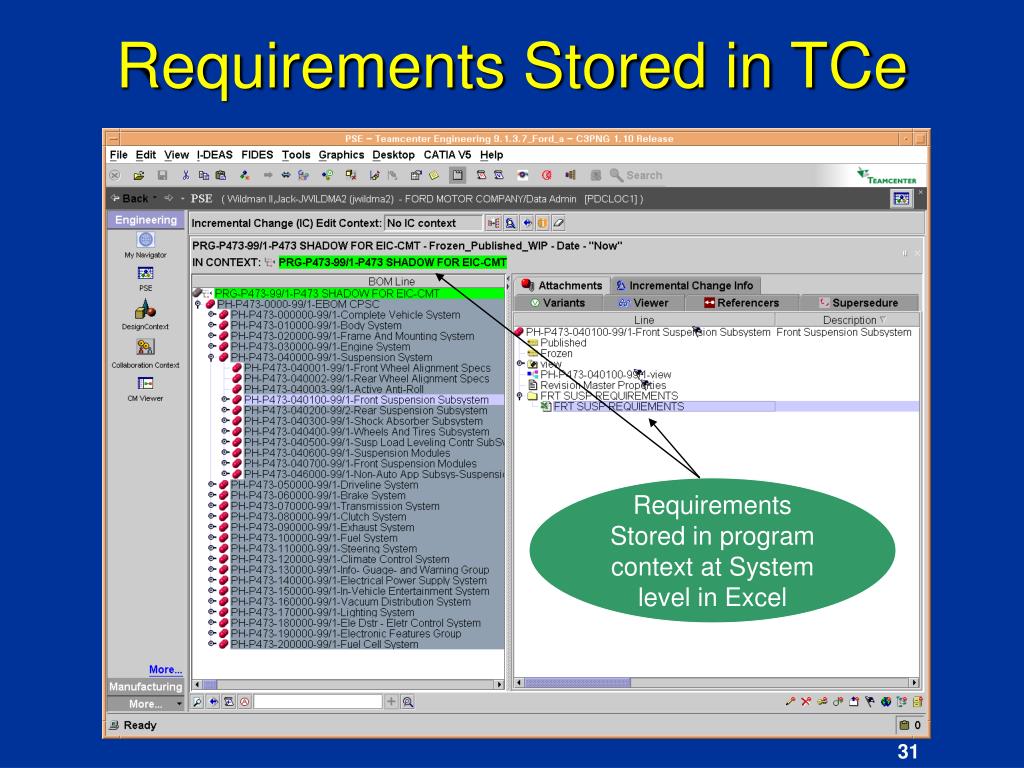Image resolution: width=1024 pixels, height=768 pixels.
Task: Click the magnifier Search toolbar button
Action: point(635,175)
